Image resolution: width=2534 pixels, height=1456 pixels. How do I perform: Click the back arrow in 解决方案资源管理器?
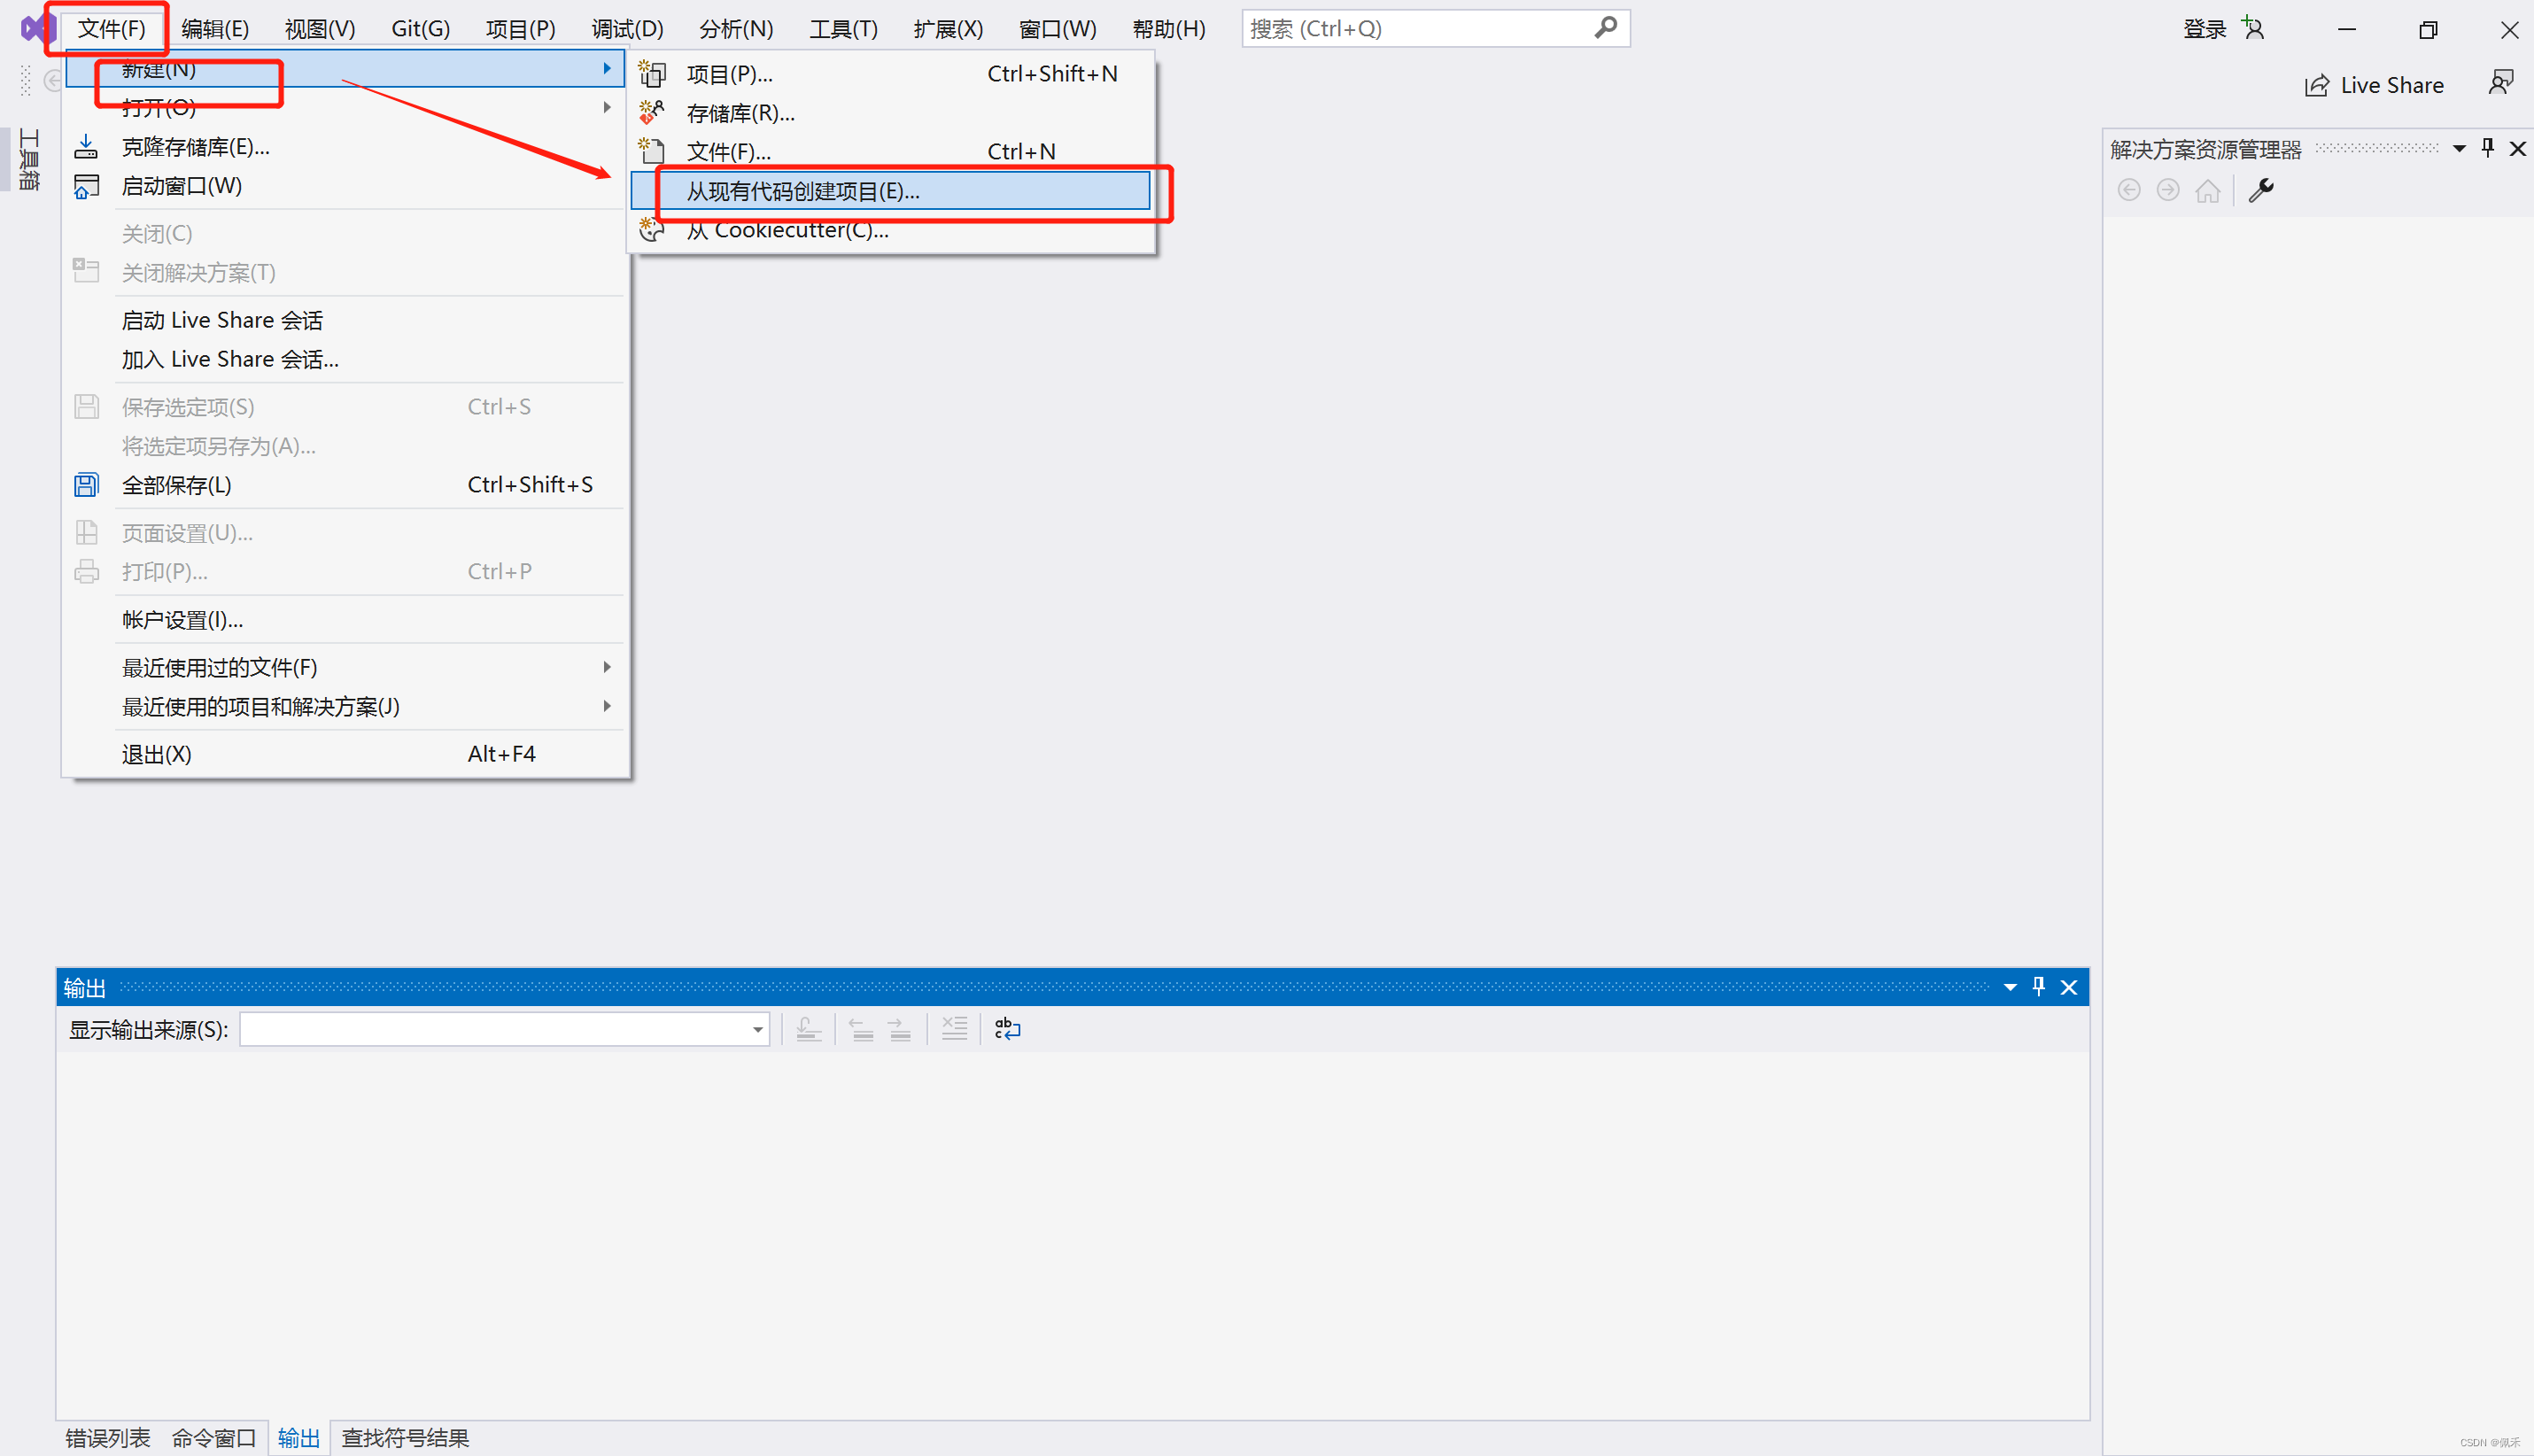pos(2129,190)
